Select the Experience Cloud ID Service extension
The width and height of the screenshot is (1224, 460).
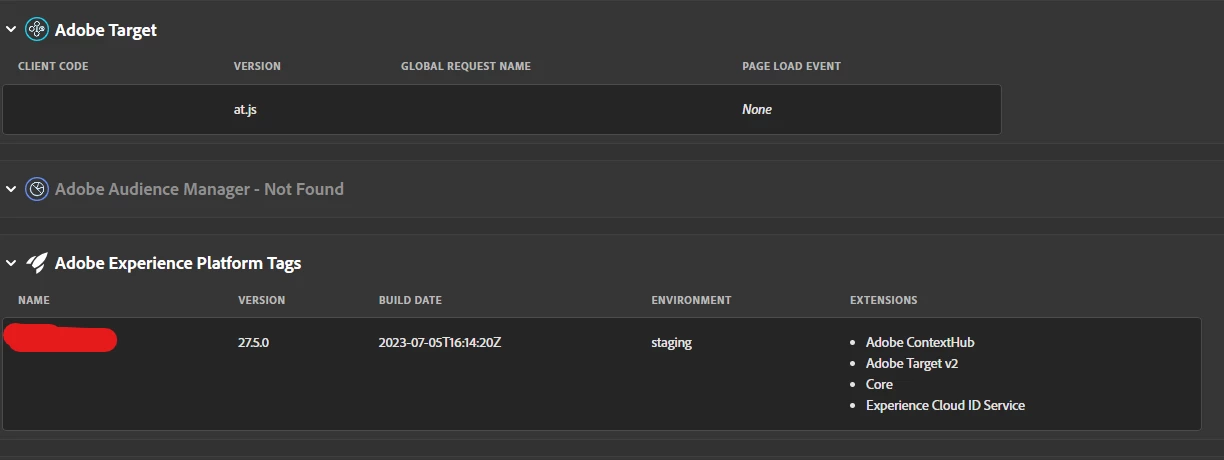tap(945, 405)
